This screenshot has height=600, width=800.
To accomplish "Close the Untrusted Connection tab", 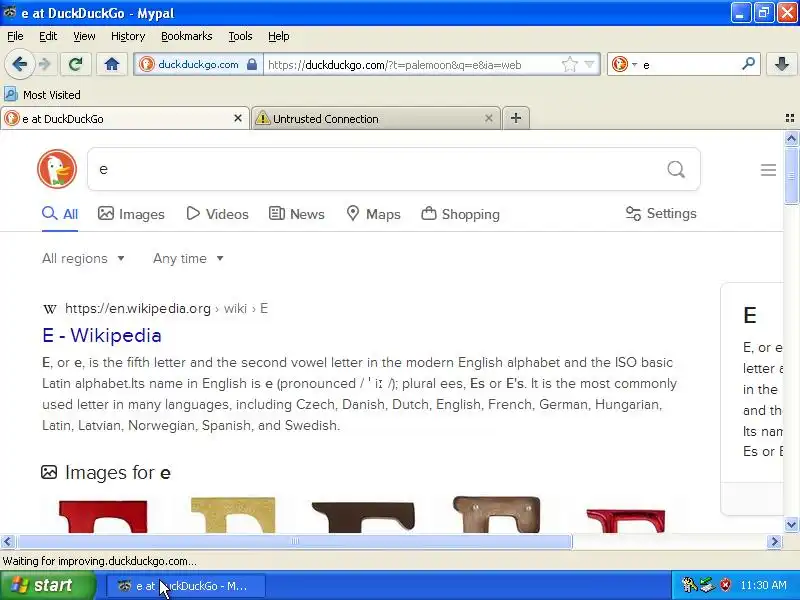I will point(488,118).
